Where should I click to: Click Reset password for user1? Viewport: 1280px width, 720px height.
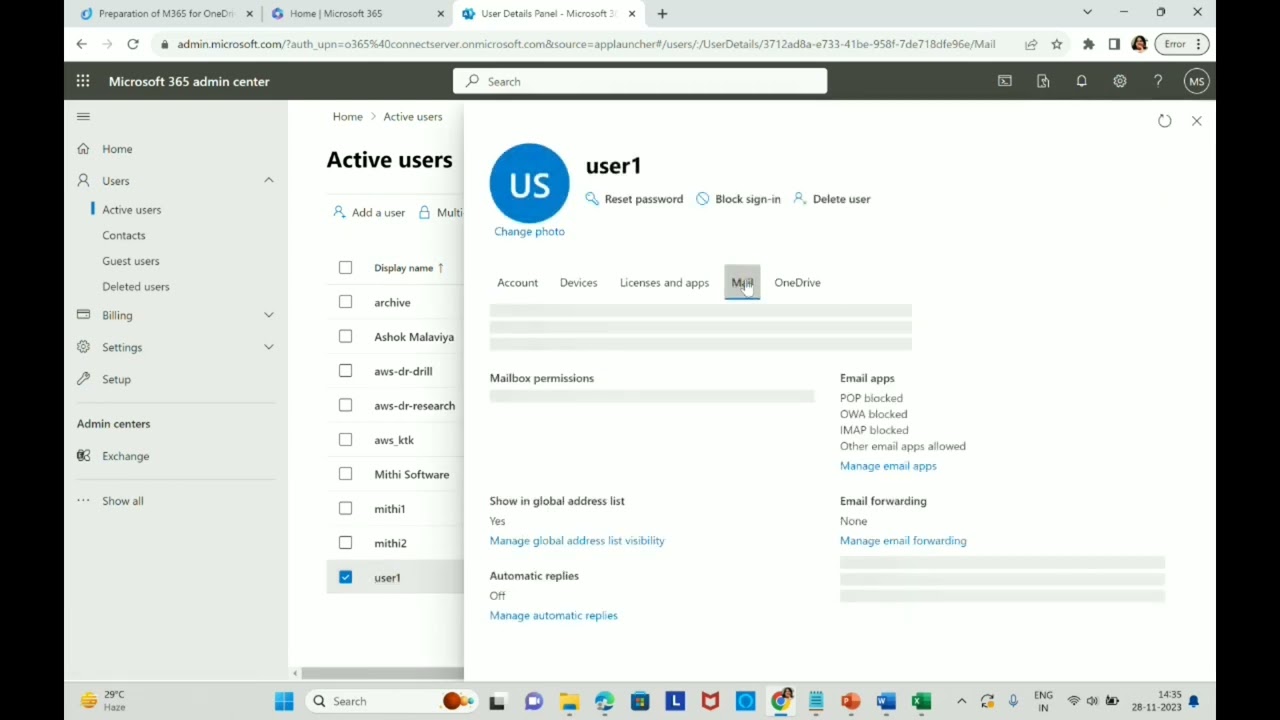point(634,199)
